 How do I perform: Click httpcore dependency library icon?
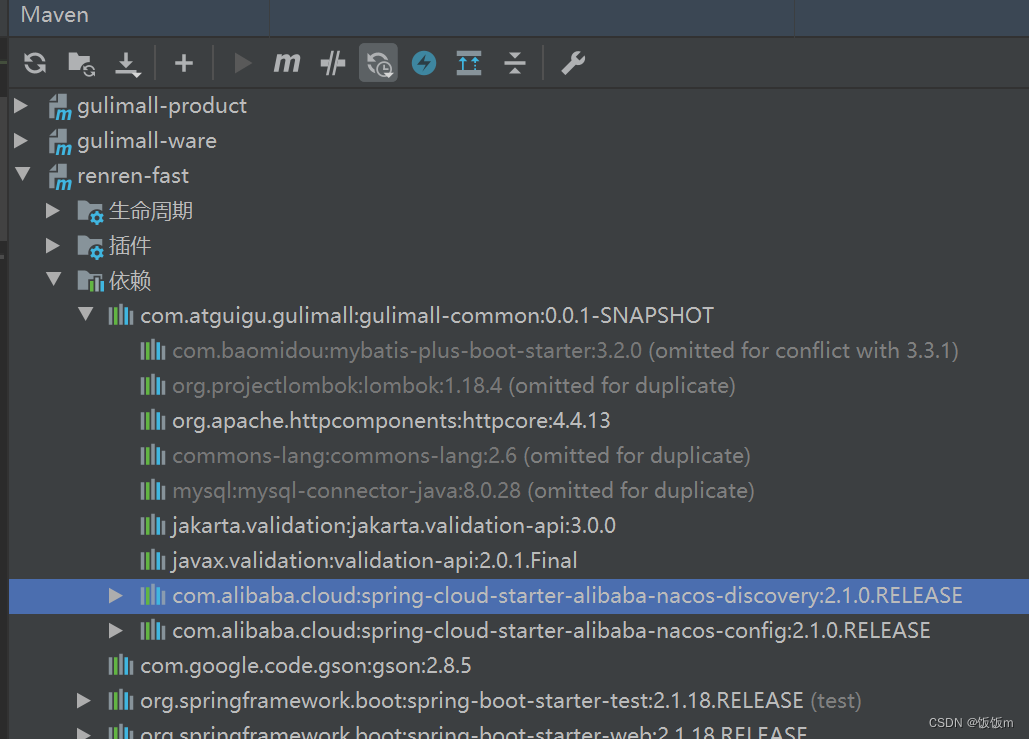click(152, 421)
